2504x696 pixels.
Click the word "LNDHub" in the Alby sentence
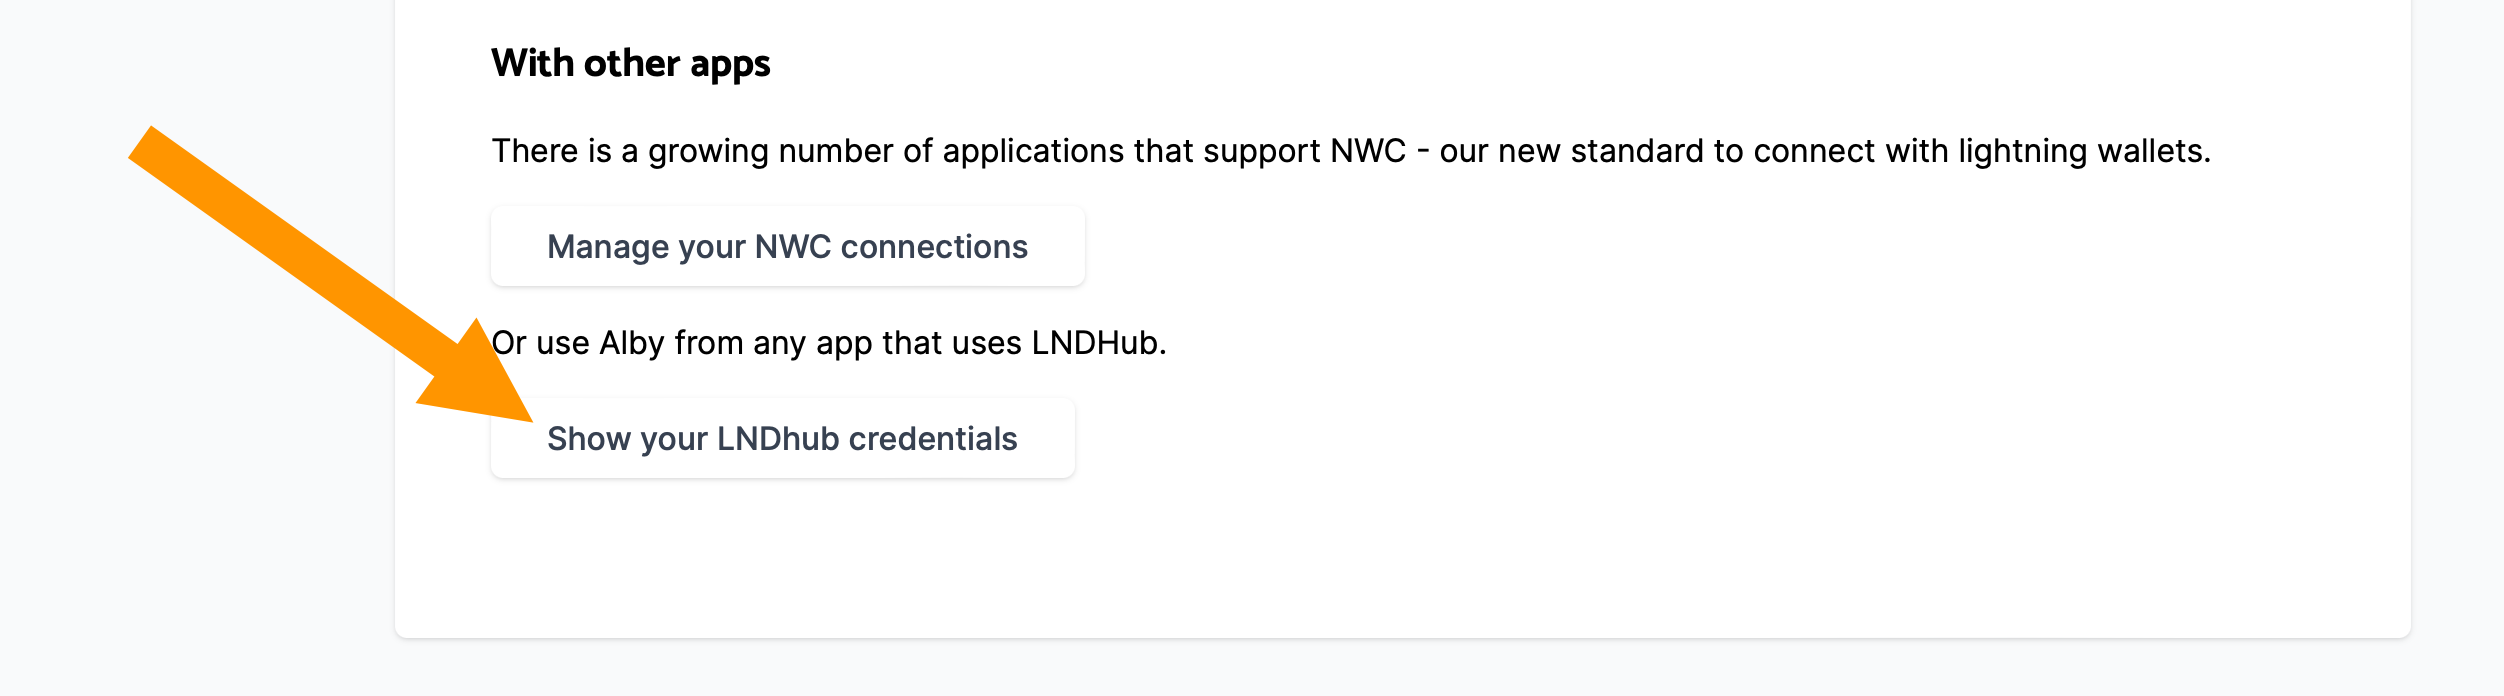coord(1095,343)
